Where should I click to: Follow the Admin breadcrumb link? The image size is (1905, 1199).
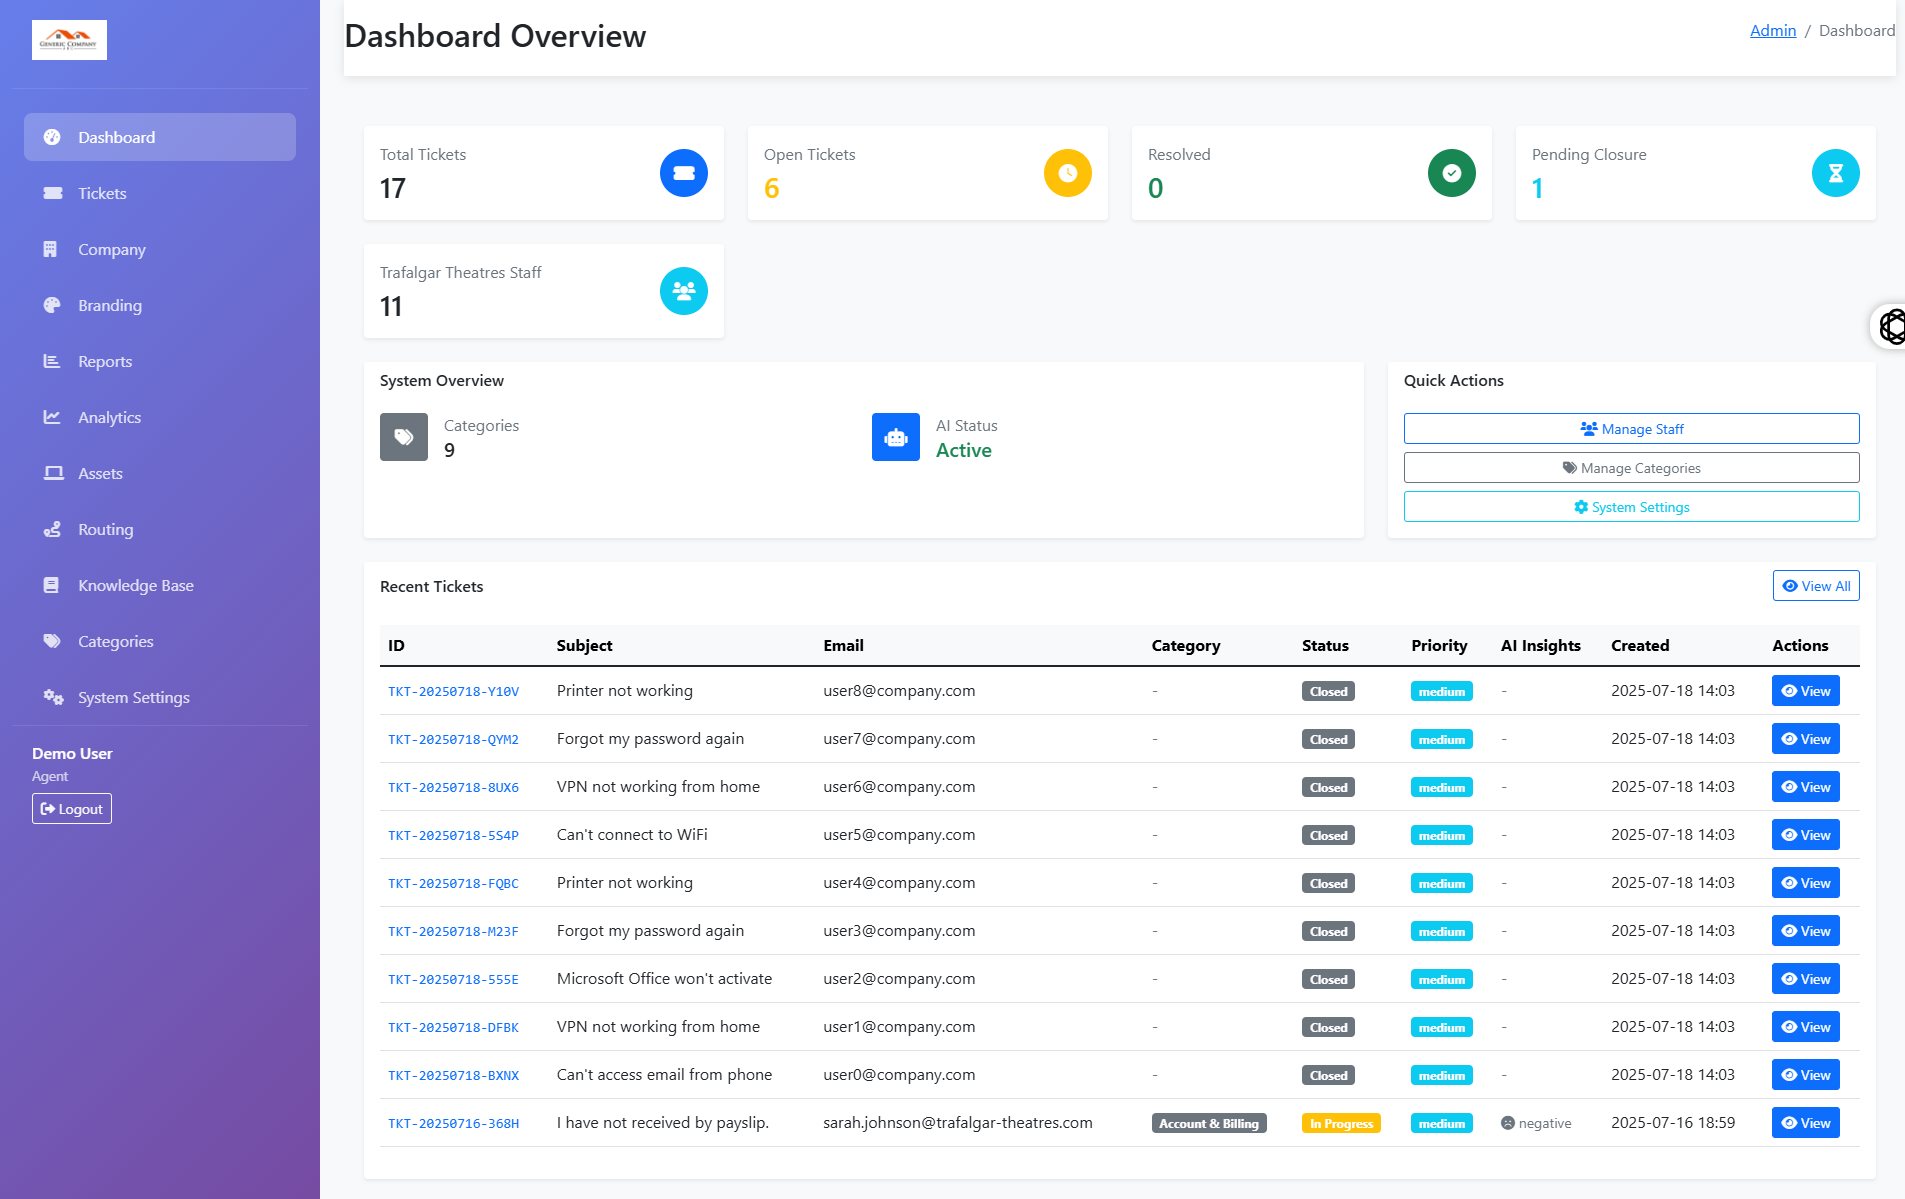1773,30
